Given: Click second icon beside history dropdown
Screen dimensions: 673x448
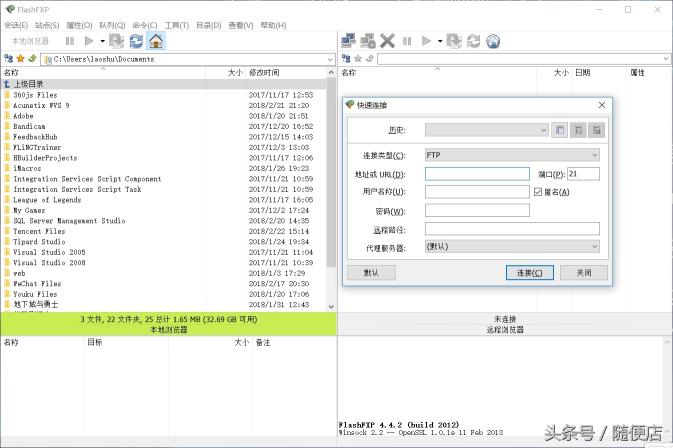Looking at the screenshot, I should 578,130.
